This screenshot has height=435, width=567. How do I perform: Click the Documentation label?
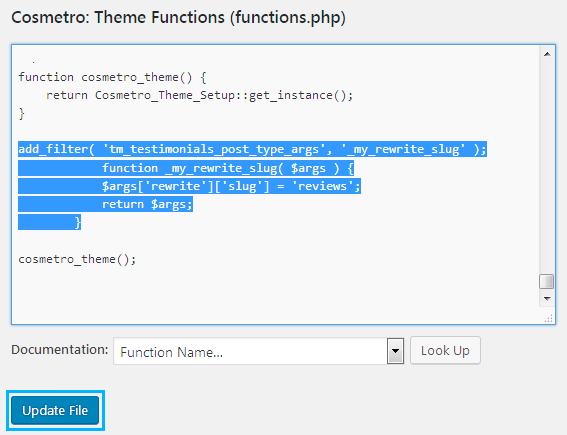click(60, 350)
